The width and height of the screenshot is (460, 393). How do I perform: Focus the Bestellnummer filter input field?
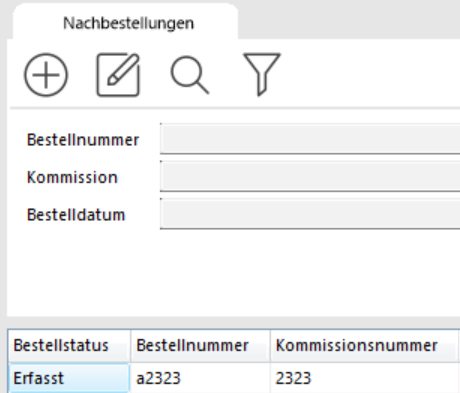click(310, 139)
